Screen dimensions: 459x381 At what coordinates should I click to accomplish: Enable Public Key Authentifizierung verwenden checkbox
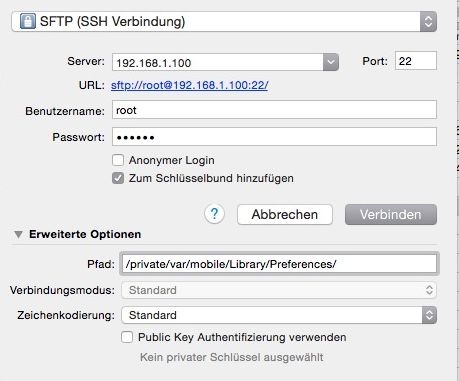coord(127,337)
